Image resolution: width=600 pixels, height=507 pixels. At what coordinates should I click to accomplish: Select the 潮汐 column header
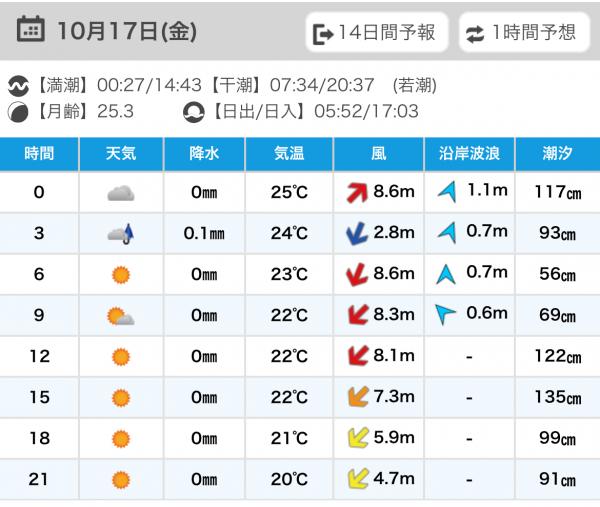point(558,154)
